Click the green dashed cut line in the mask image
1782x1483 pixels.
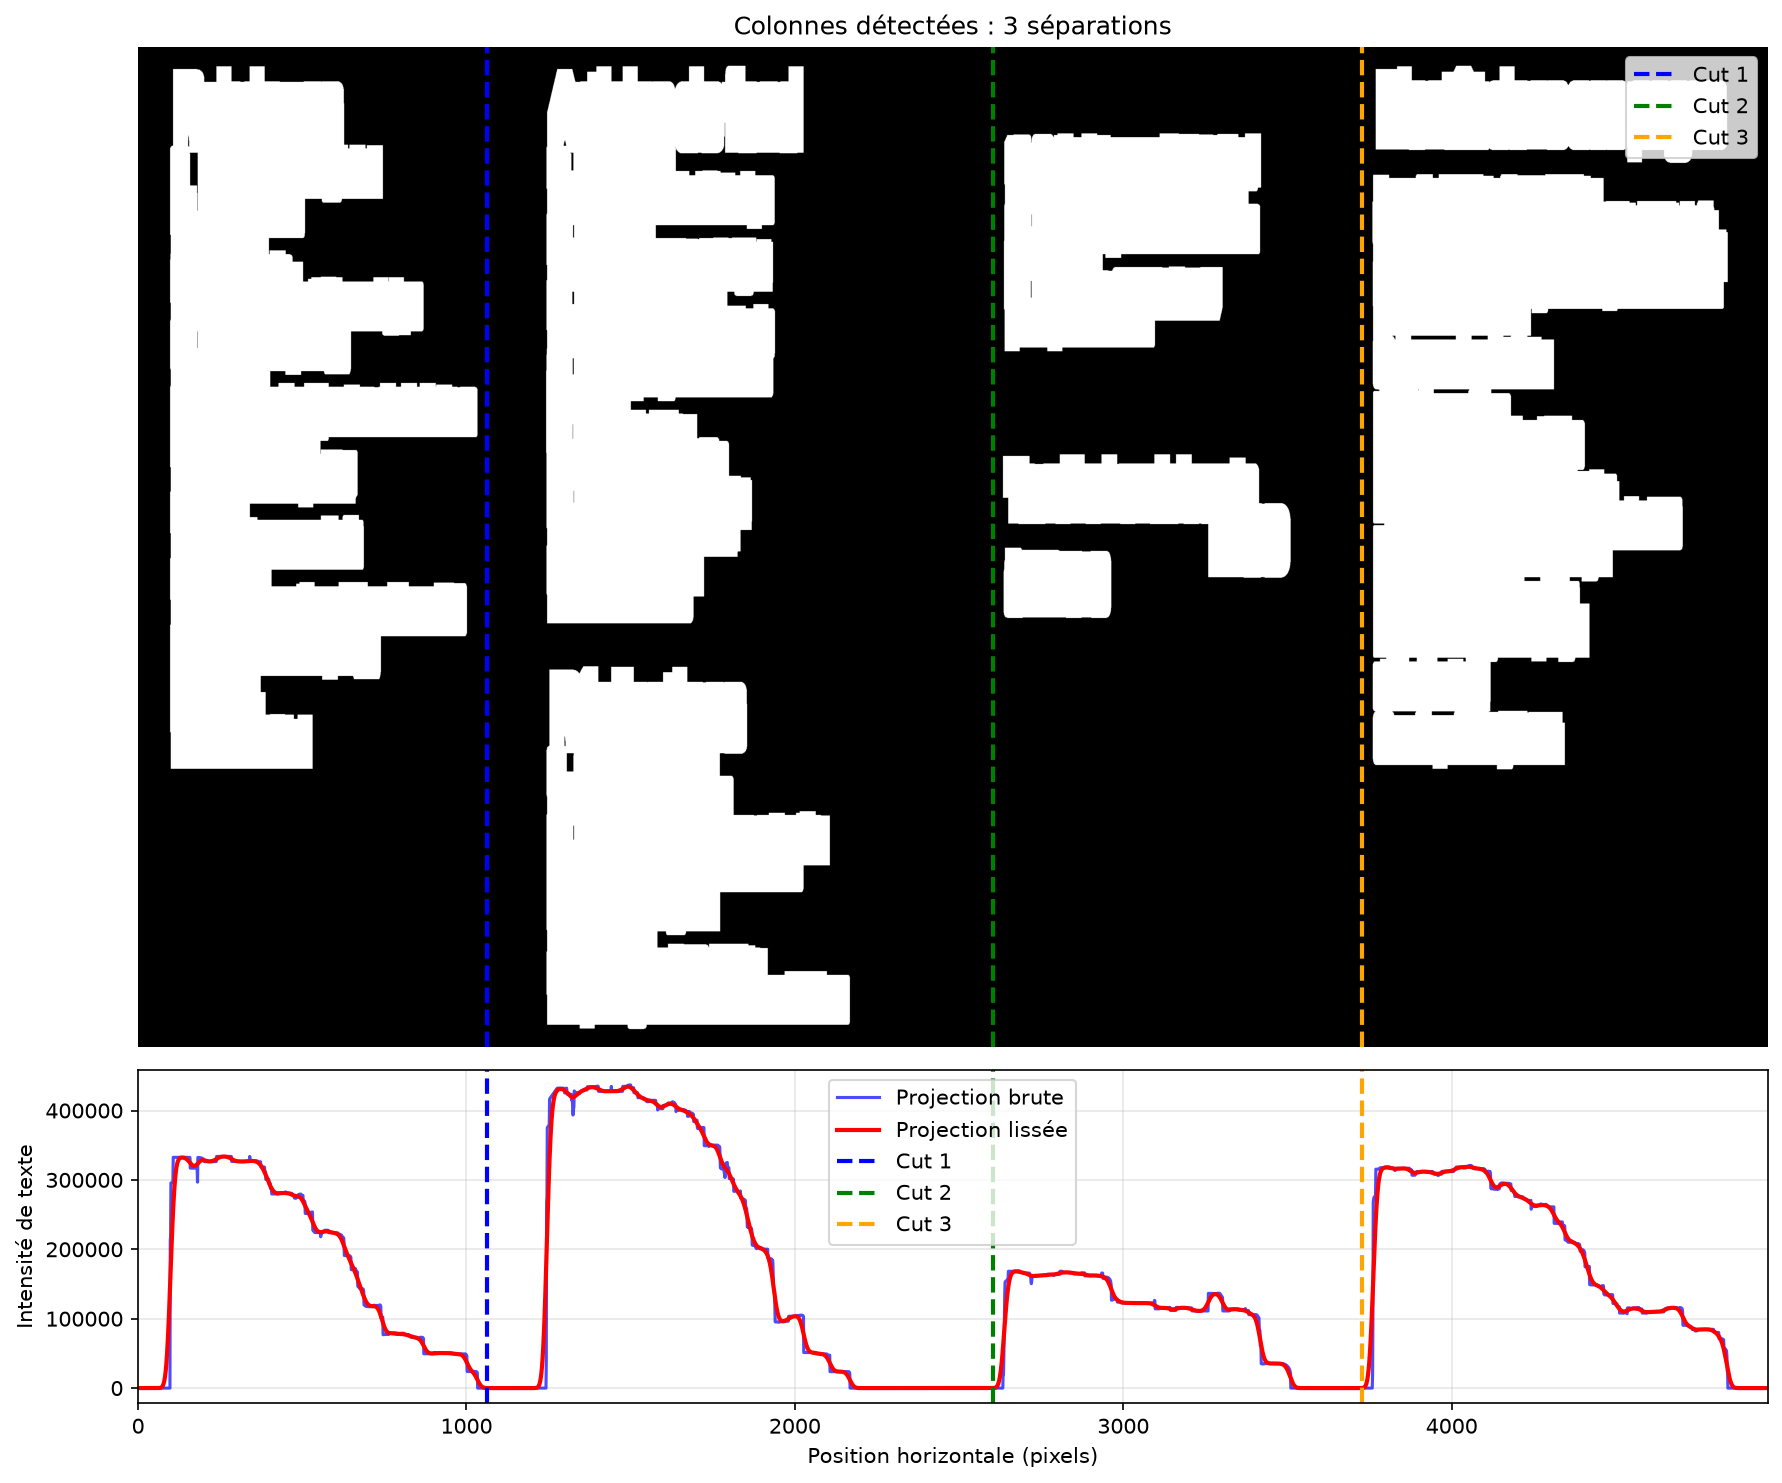coord(992,547)
